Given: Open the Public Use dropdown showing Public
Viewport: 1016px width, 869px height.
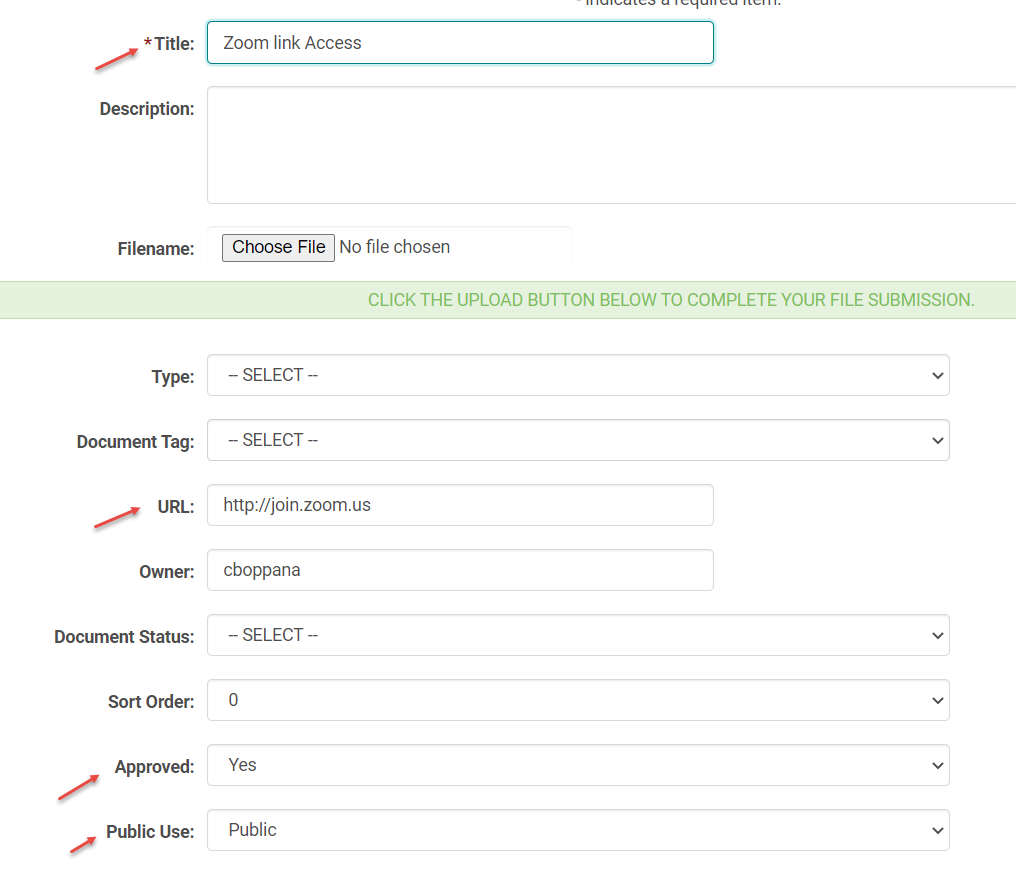Looking at the screenshot, I should click(x=578, y=830).
